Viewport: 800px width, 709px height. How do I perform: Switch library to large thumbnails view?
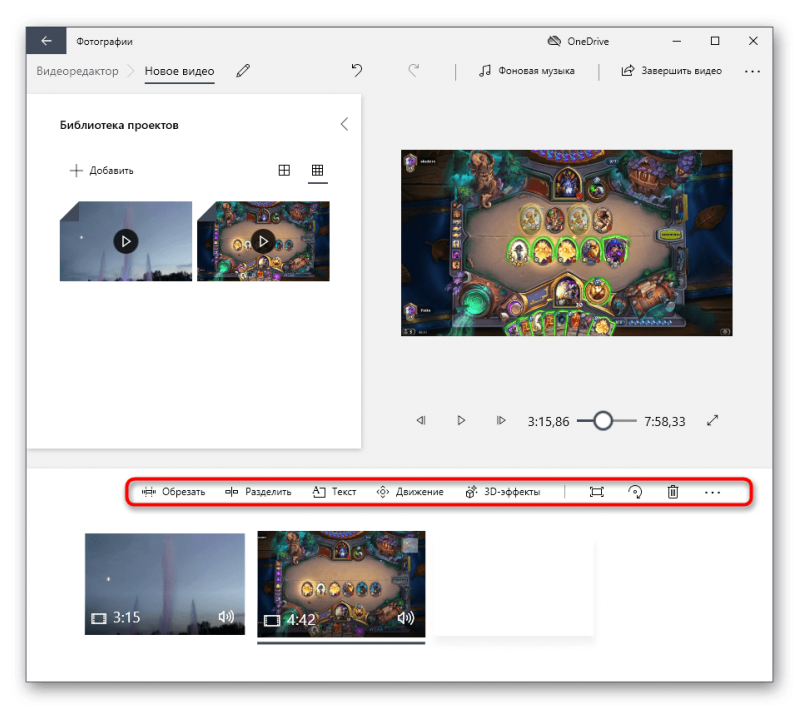click(284, 171)
